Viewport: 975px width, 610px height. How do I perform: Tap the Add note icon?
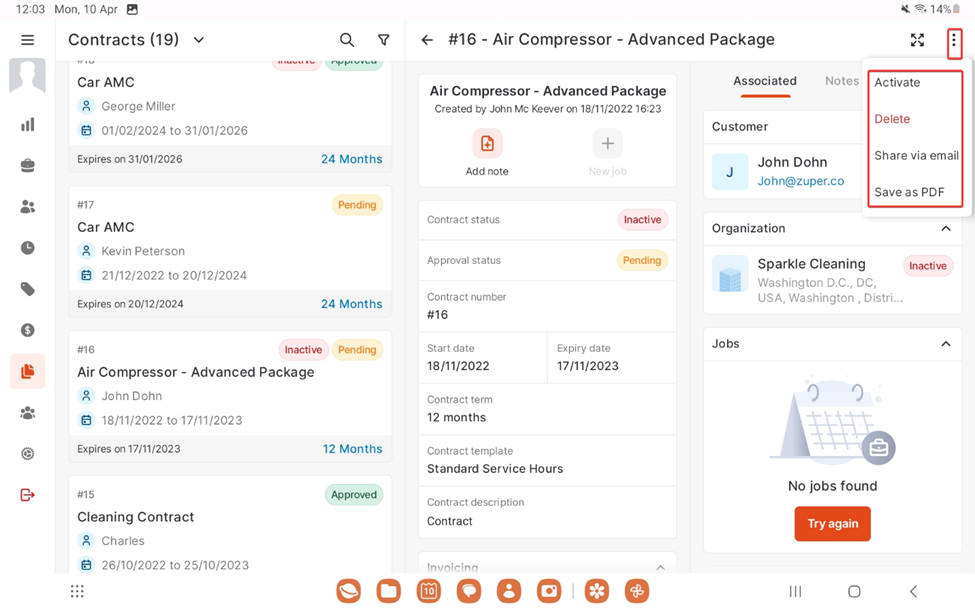pyautogui.click(x=487, y=144)
